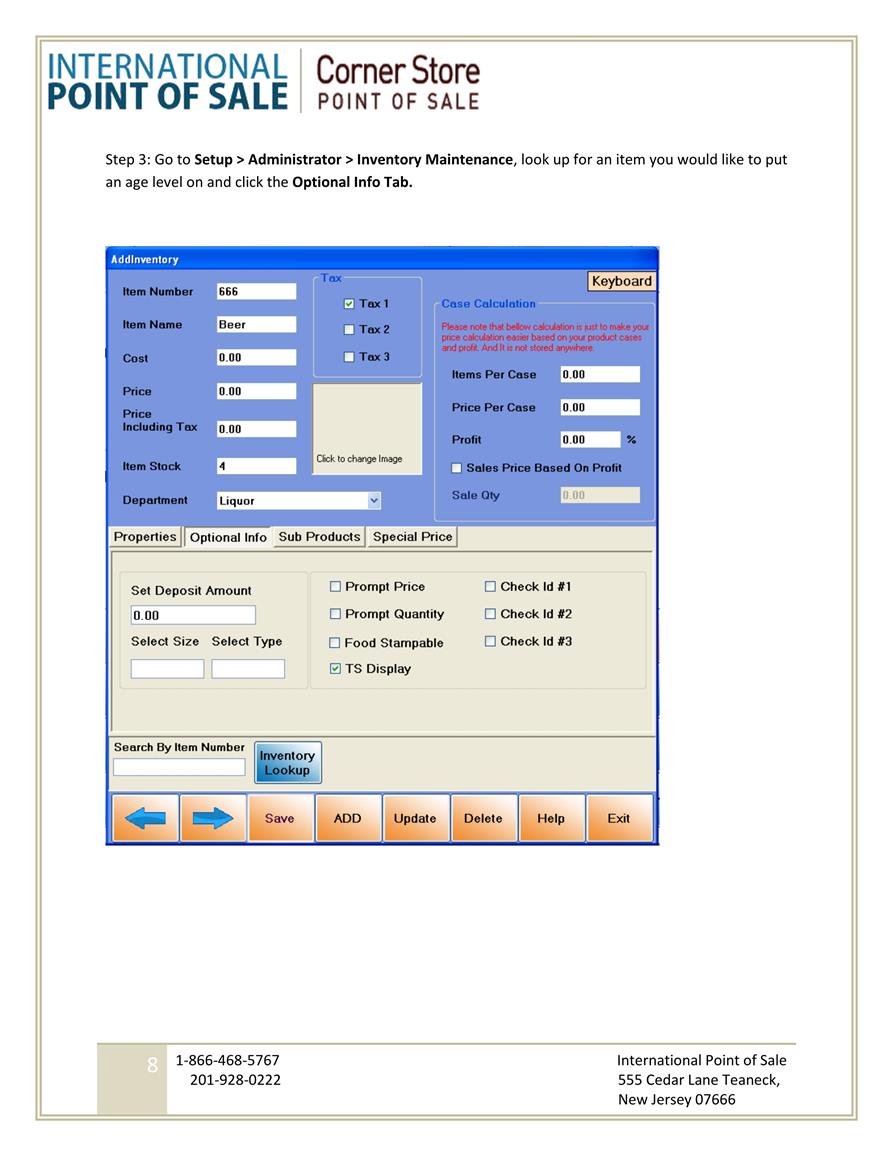Click the Set Deposit Amount field
The height and width of the screenshot is (1155, 892).
click(x=193, y=615)
